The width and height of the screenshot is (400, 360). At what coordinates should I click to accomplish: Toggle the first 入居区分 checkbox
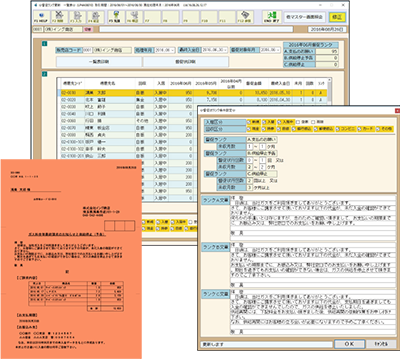(x=249, y=122)
